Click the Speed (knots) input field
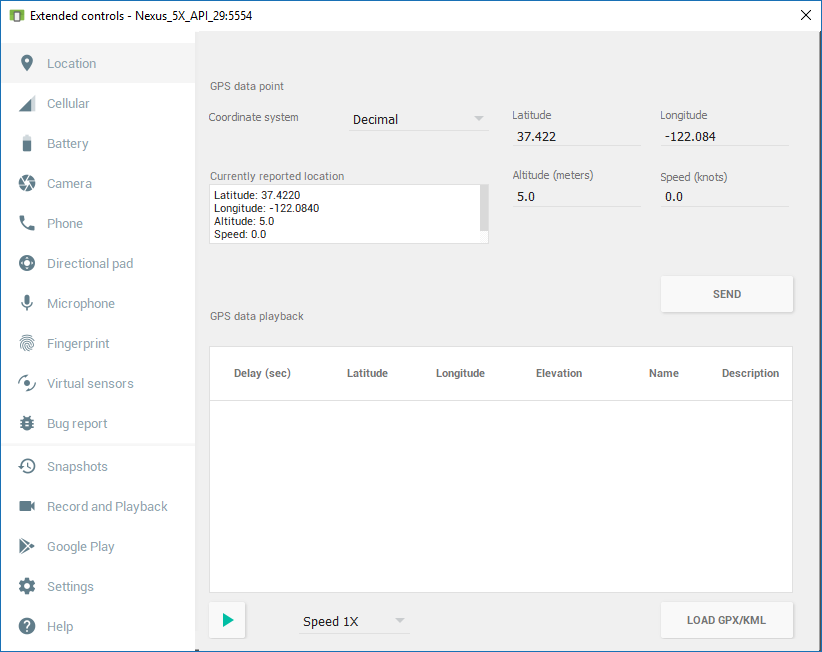The image size is (822, 652). click(x=724, y=197)
